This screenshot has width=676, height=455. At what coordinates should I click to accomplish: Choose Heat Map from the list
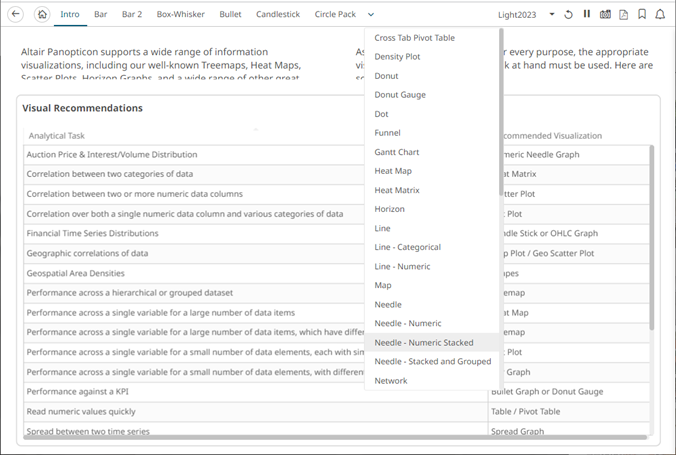click(391, 171)
